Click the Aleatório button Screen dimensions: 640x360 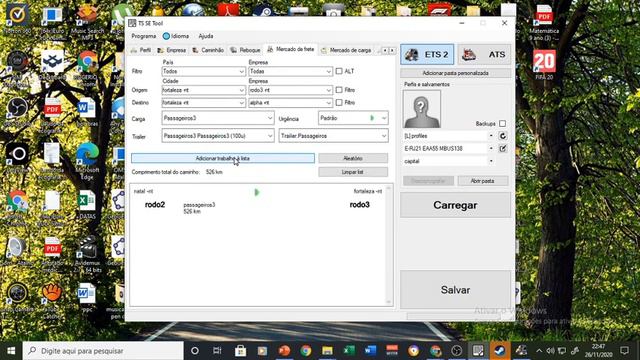coord(353,158)
